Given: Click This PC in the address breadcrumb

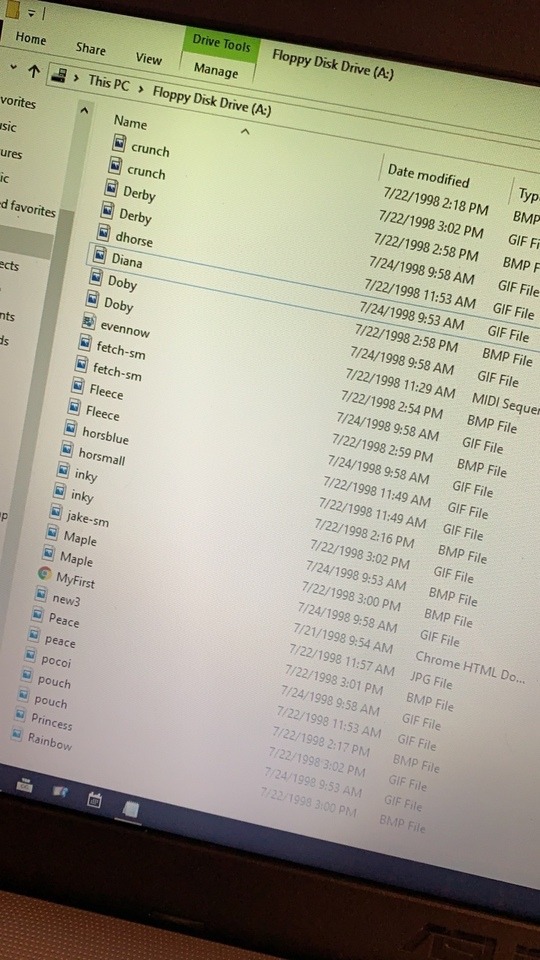Looking at the screenshot, I should click(109, 83).
